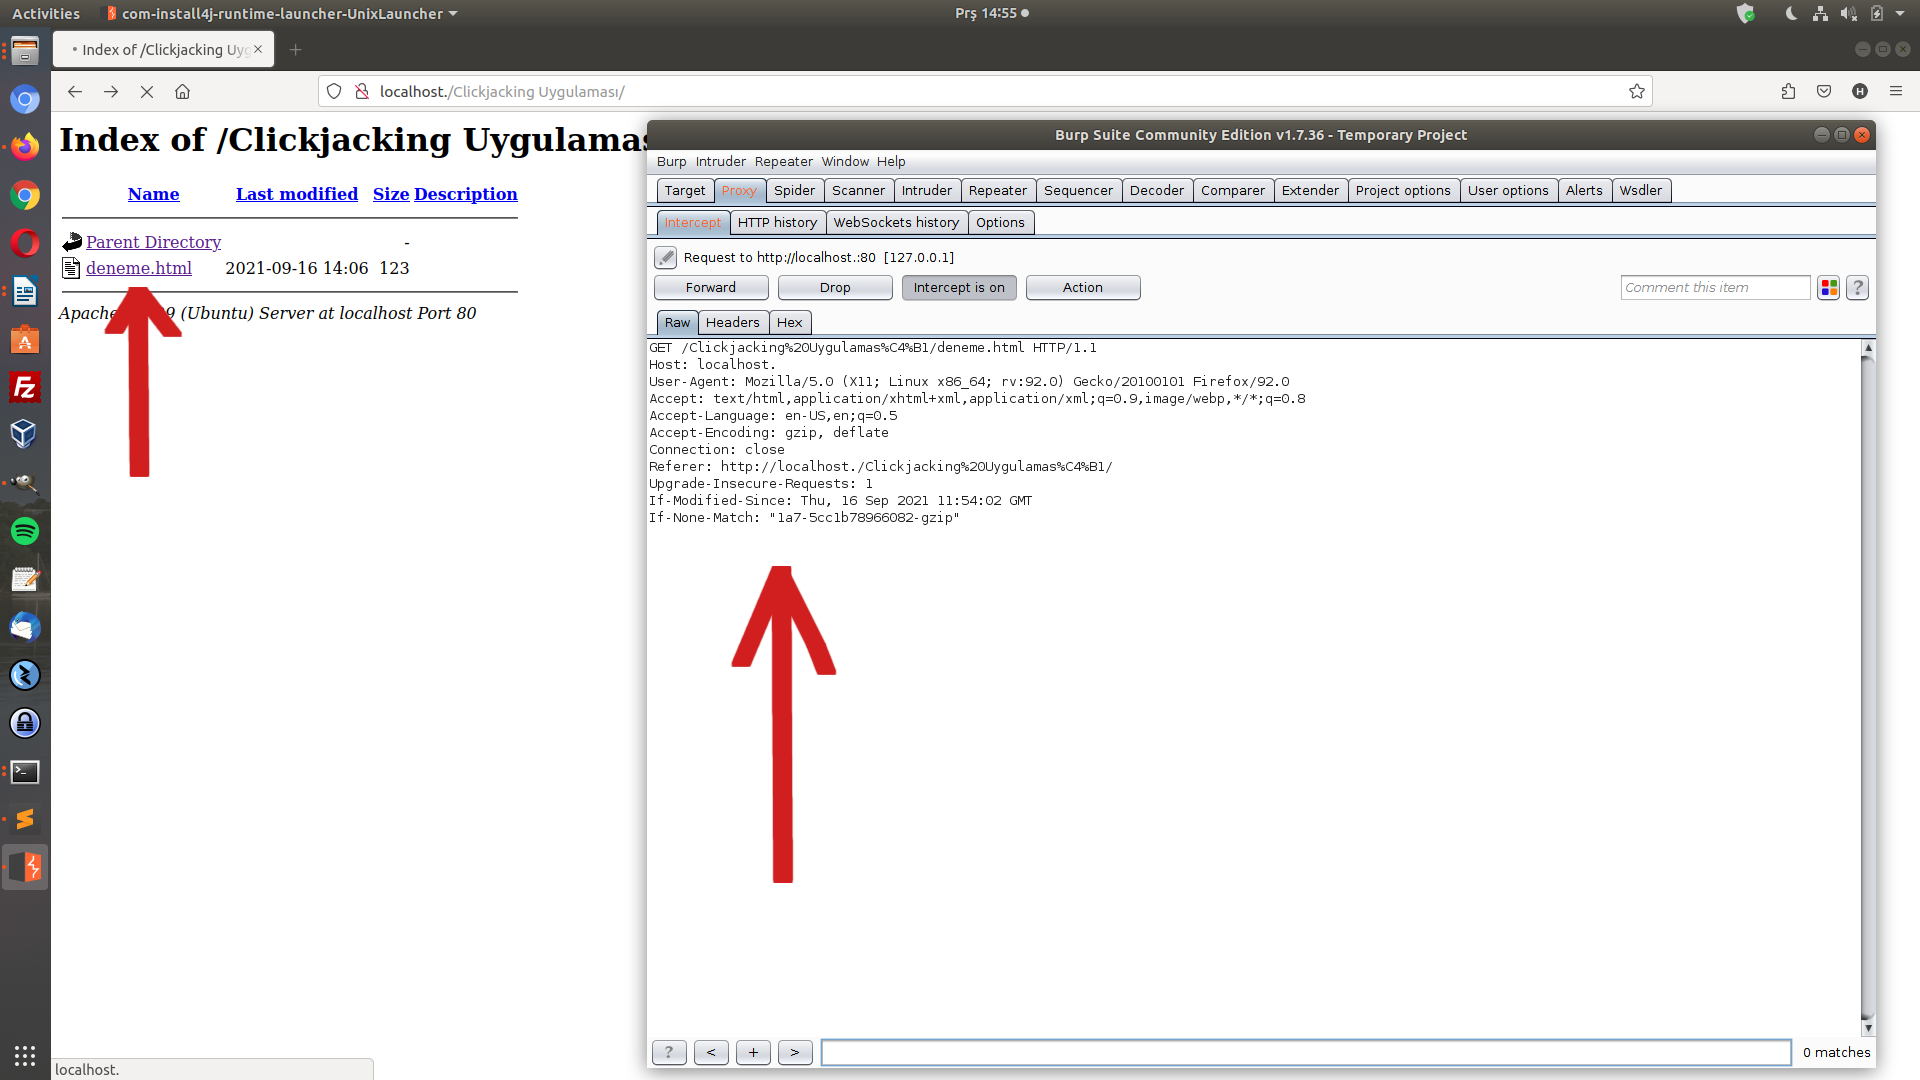Open LibreOffice Writer from dock

[x=25, y=291]
